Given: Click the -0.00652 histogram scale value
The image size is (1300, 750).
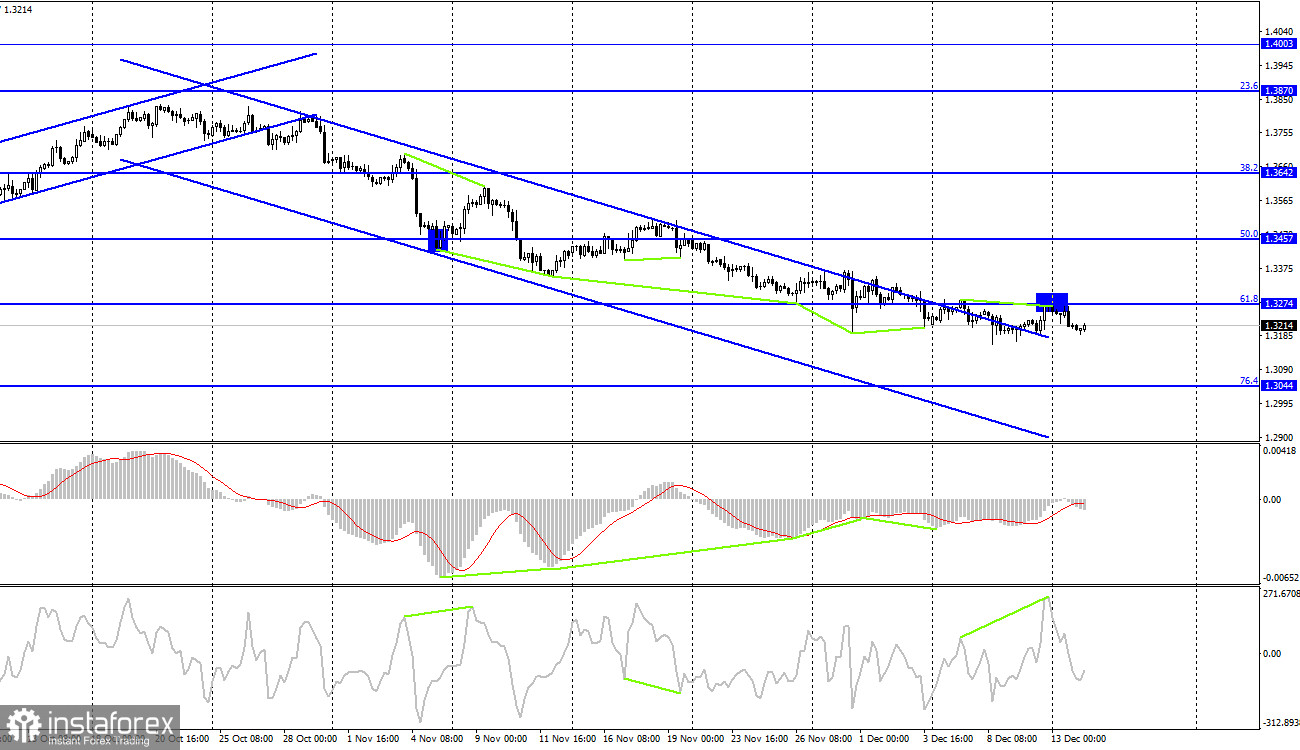Looking at the screenshot, I should [x=1280, y=578].
